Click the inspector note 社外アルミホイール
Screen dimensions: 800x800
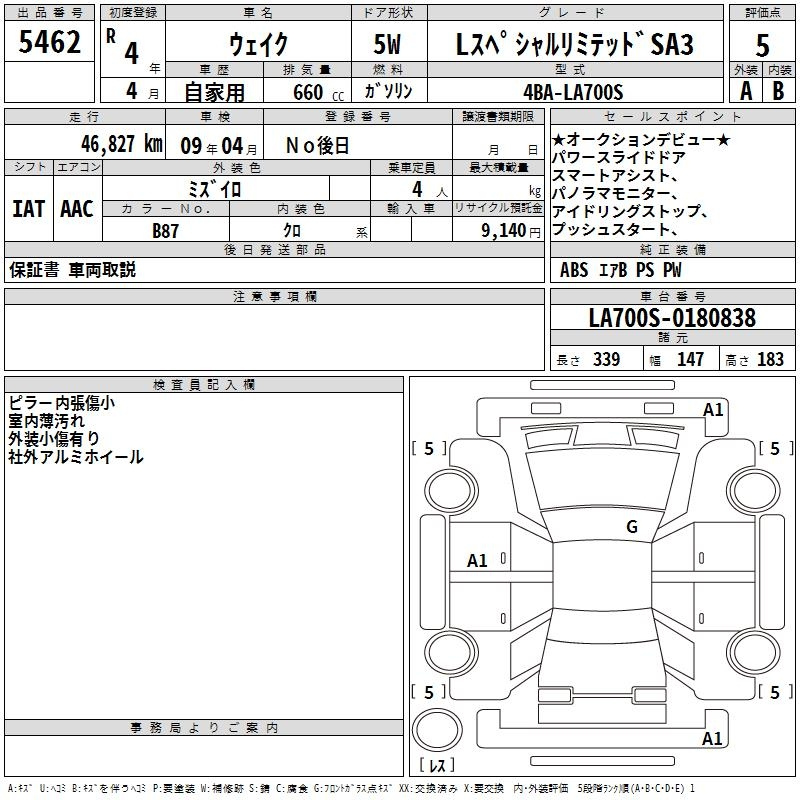pos(76,457)
